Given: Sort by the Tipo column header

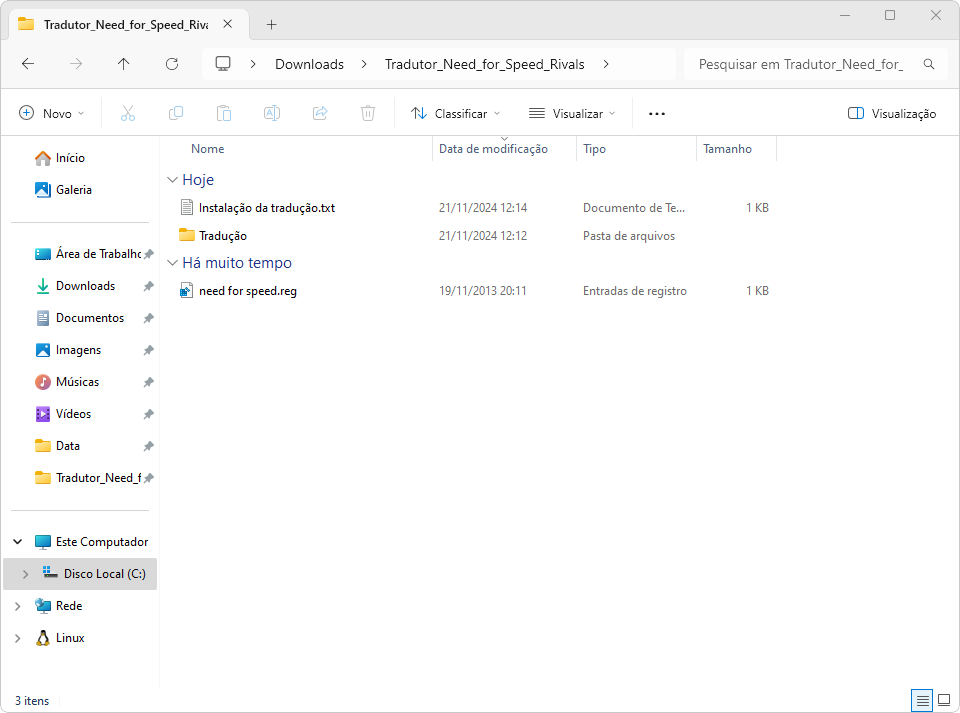Looking at the screenshot, I should (594, 149).
